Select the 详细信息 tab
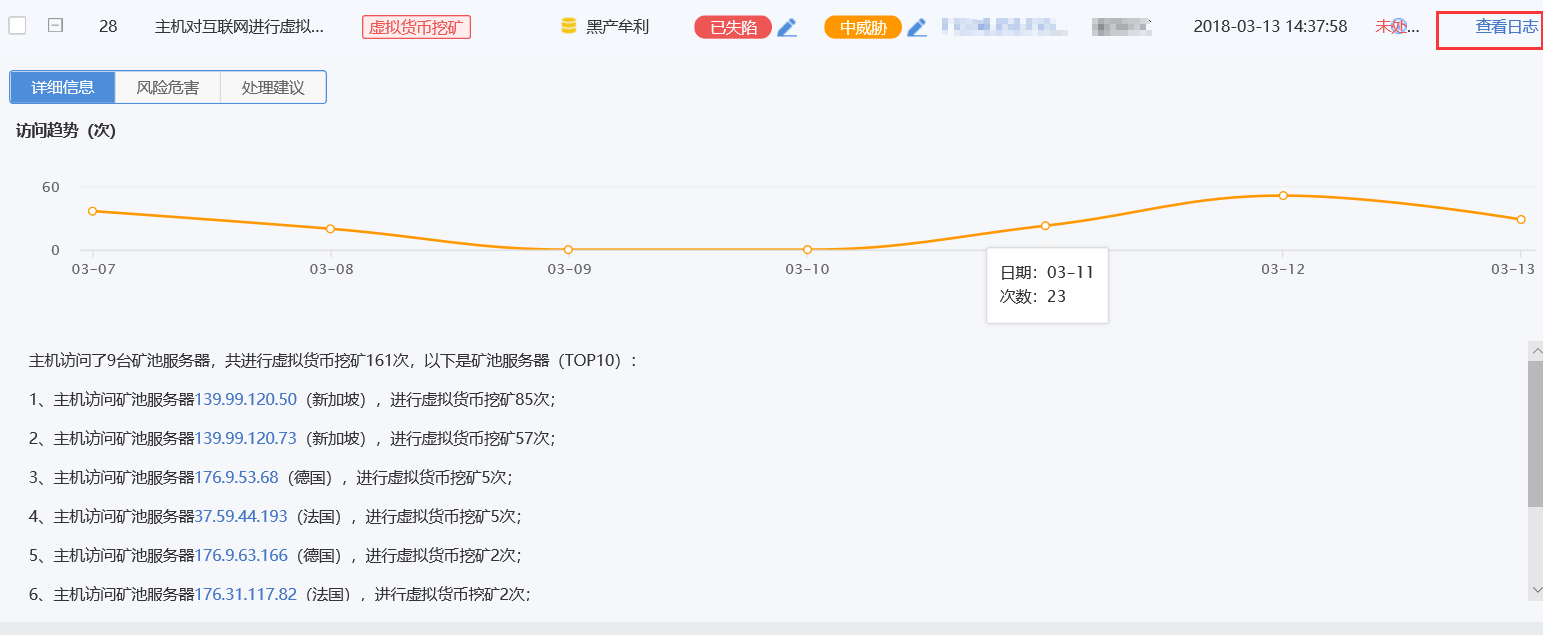The image size is (1543, 636). pos(62,87)
